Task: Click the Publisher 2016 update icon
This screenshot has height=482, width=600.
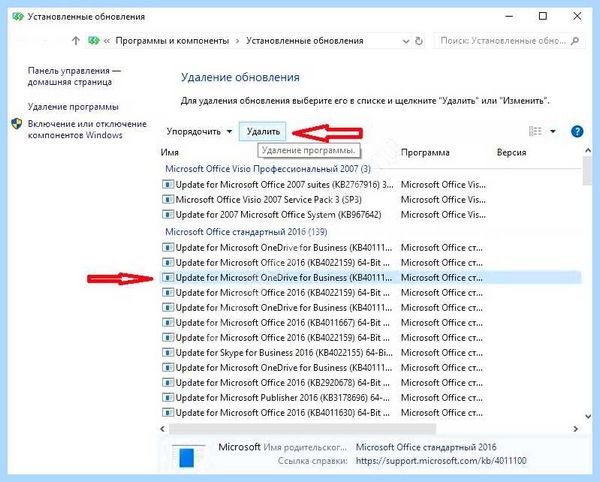Action: click(168, 397)
